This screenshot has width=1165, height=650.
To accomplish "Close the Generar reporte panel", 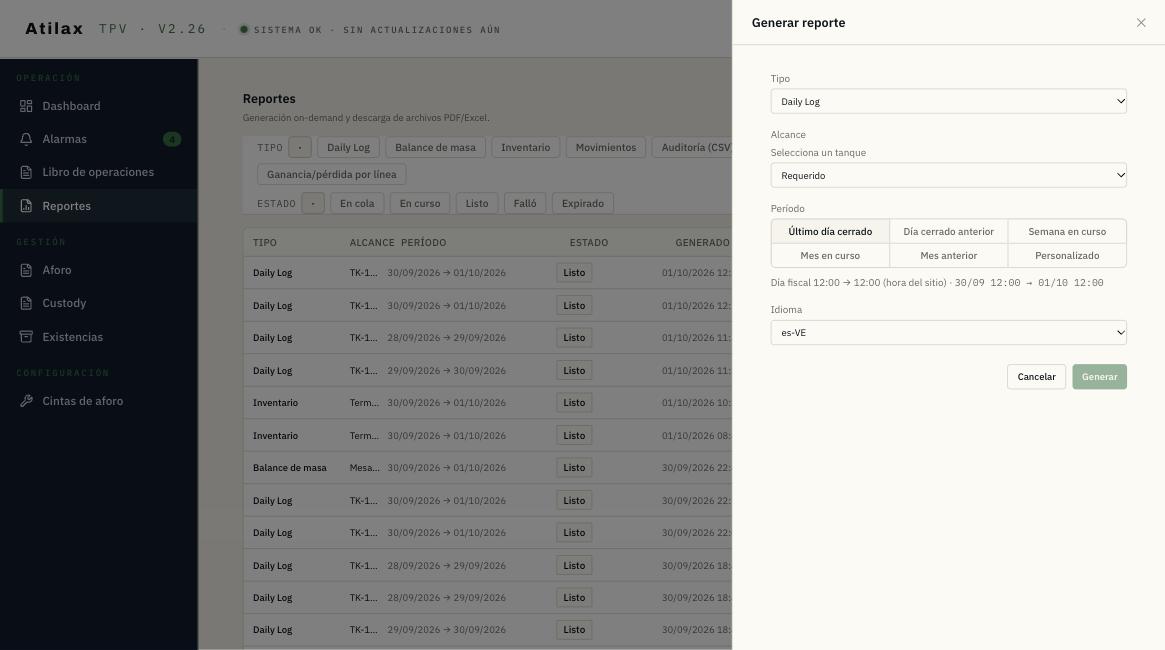I will pos(1141,23).
